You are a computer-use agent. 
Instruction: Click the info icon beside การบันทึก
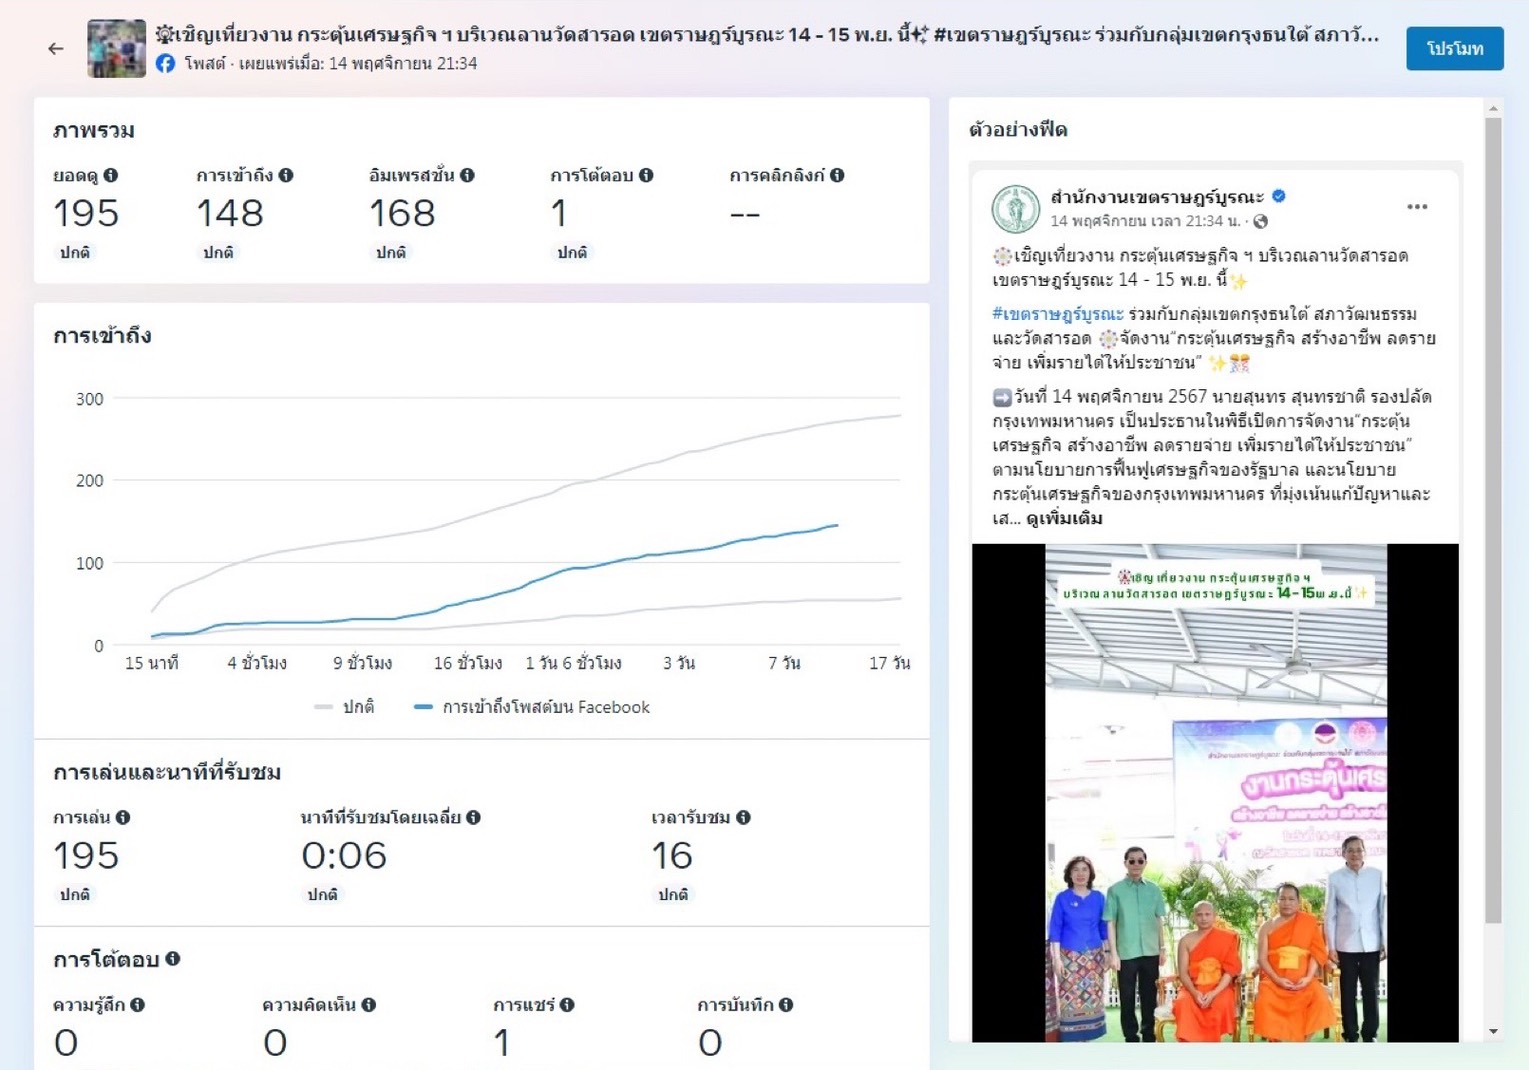click(786, 1005)
